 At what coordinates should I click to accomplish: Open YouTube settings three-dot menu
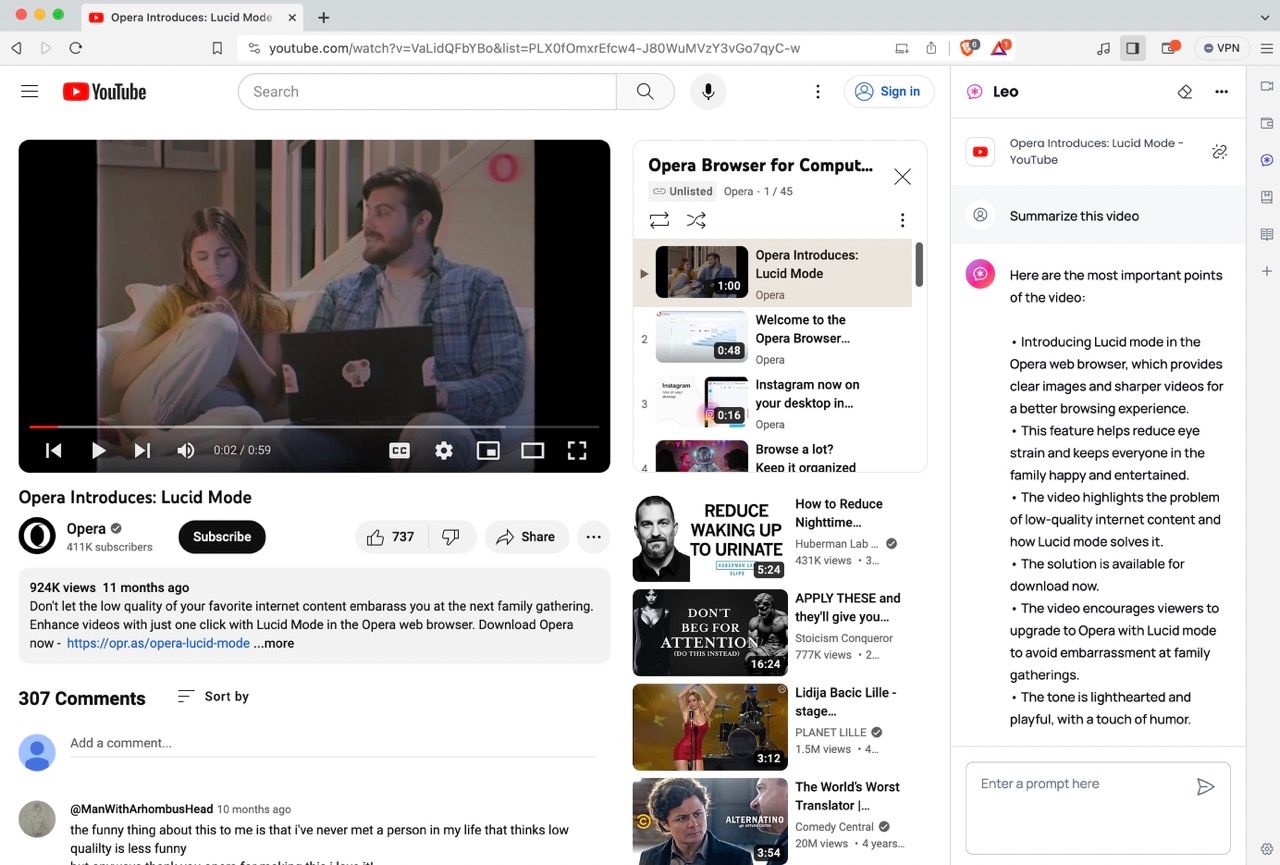(x=818, y=92)
